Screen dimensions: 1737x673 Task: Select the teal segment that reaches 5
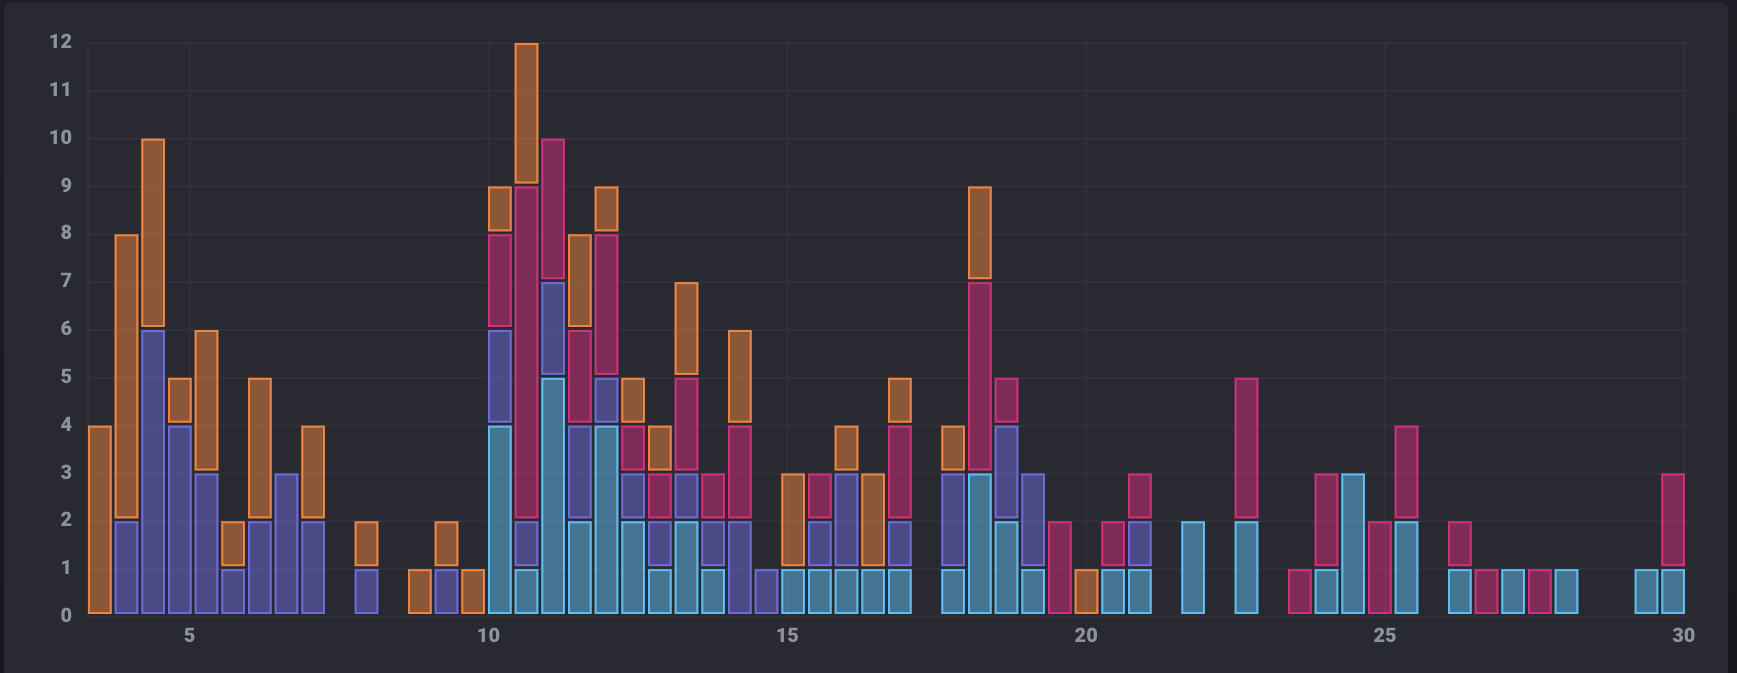553,495
